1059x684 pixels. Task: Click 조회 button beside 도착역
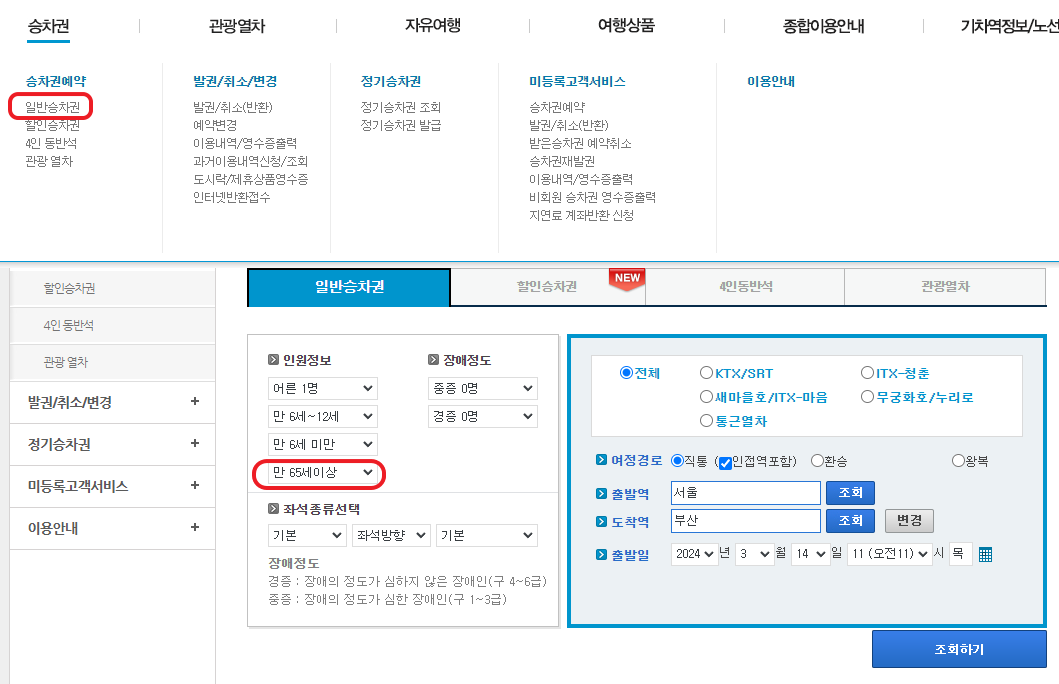point(850,521)
